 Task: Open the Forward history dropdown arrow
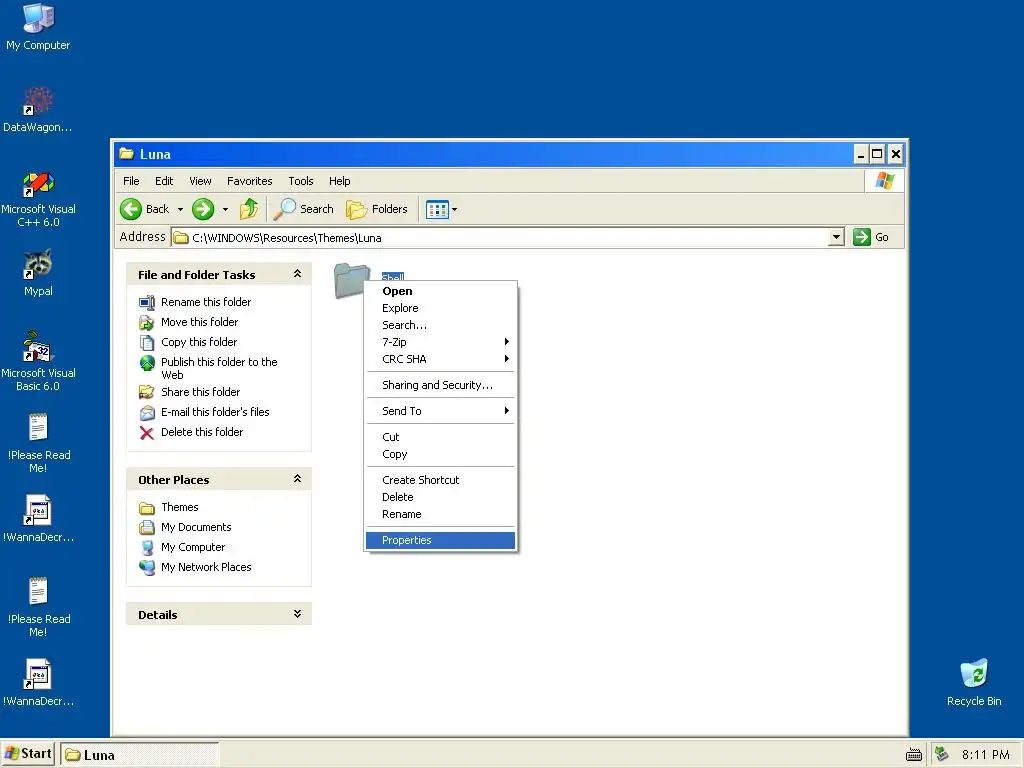[225, 210]
